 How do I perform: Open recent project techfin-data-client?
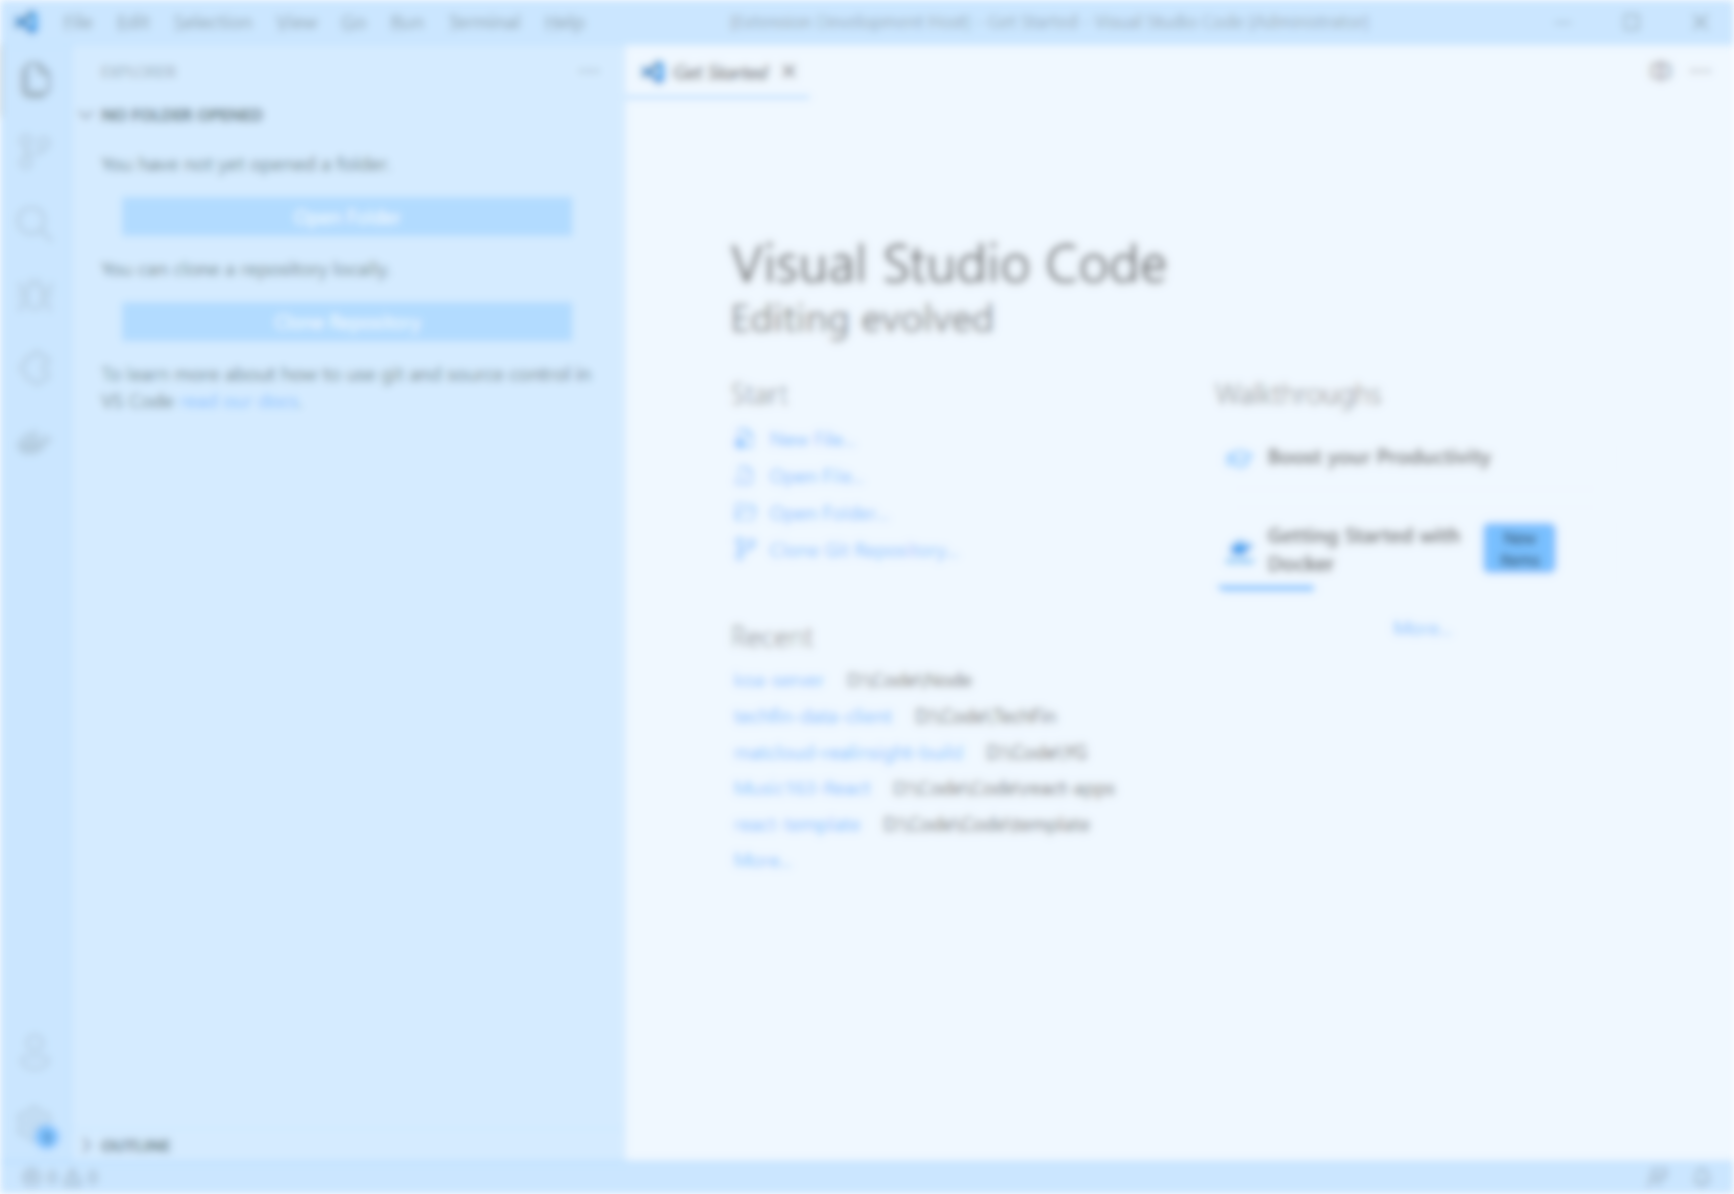[x=812, y=716]
